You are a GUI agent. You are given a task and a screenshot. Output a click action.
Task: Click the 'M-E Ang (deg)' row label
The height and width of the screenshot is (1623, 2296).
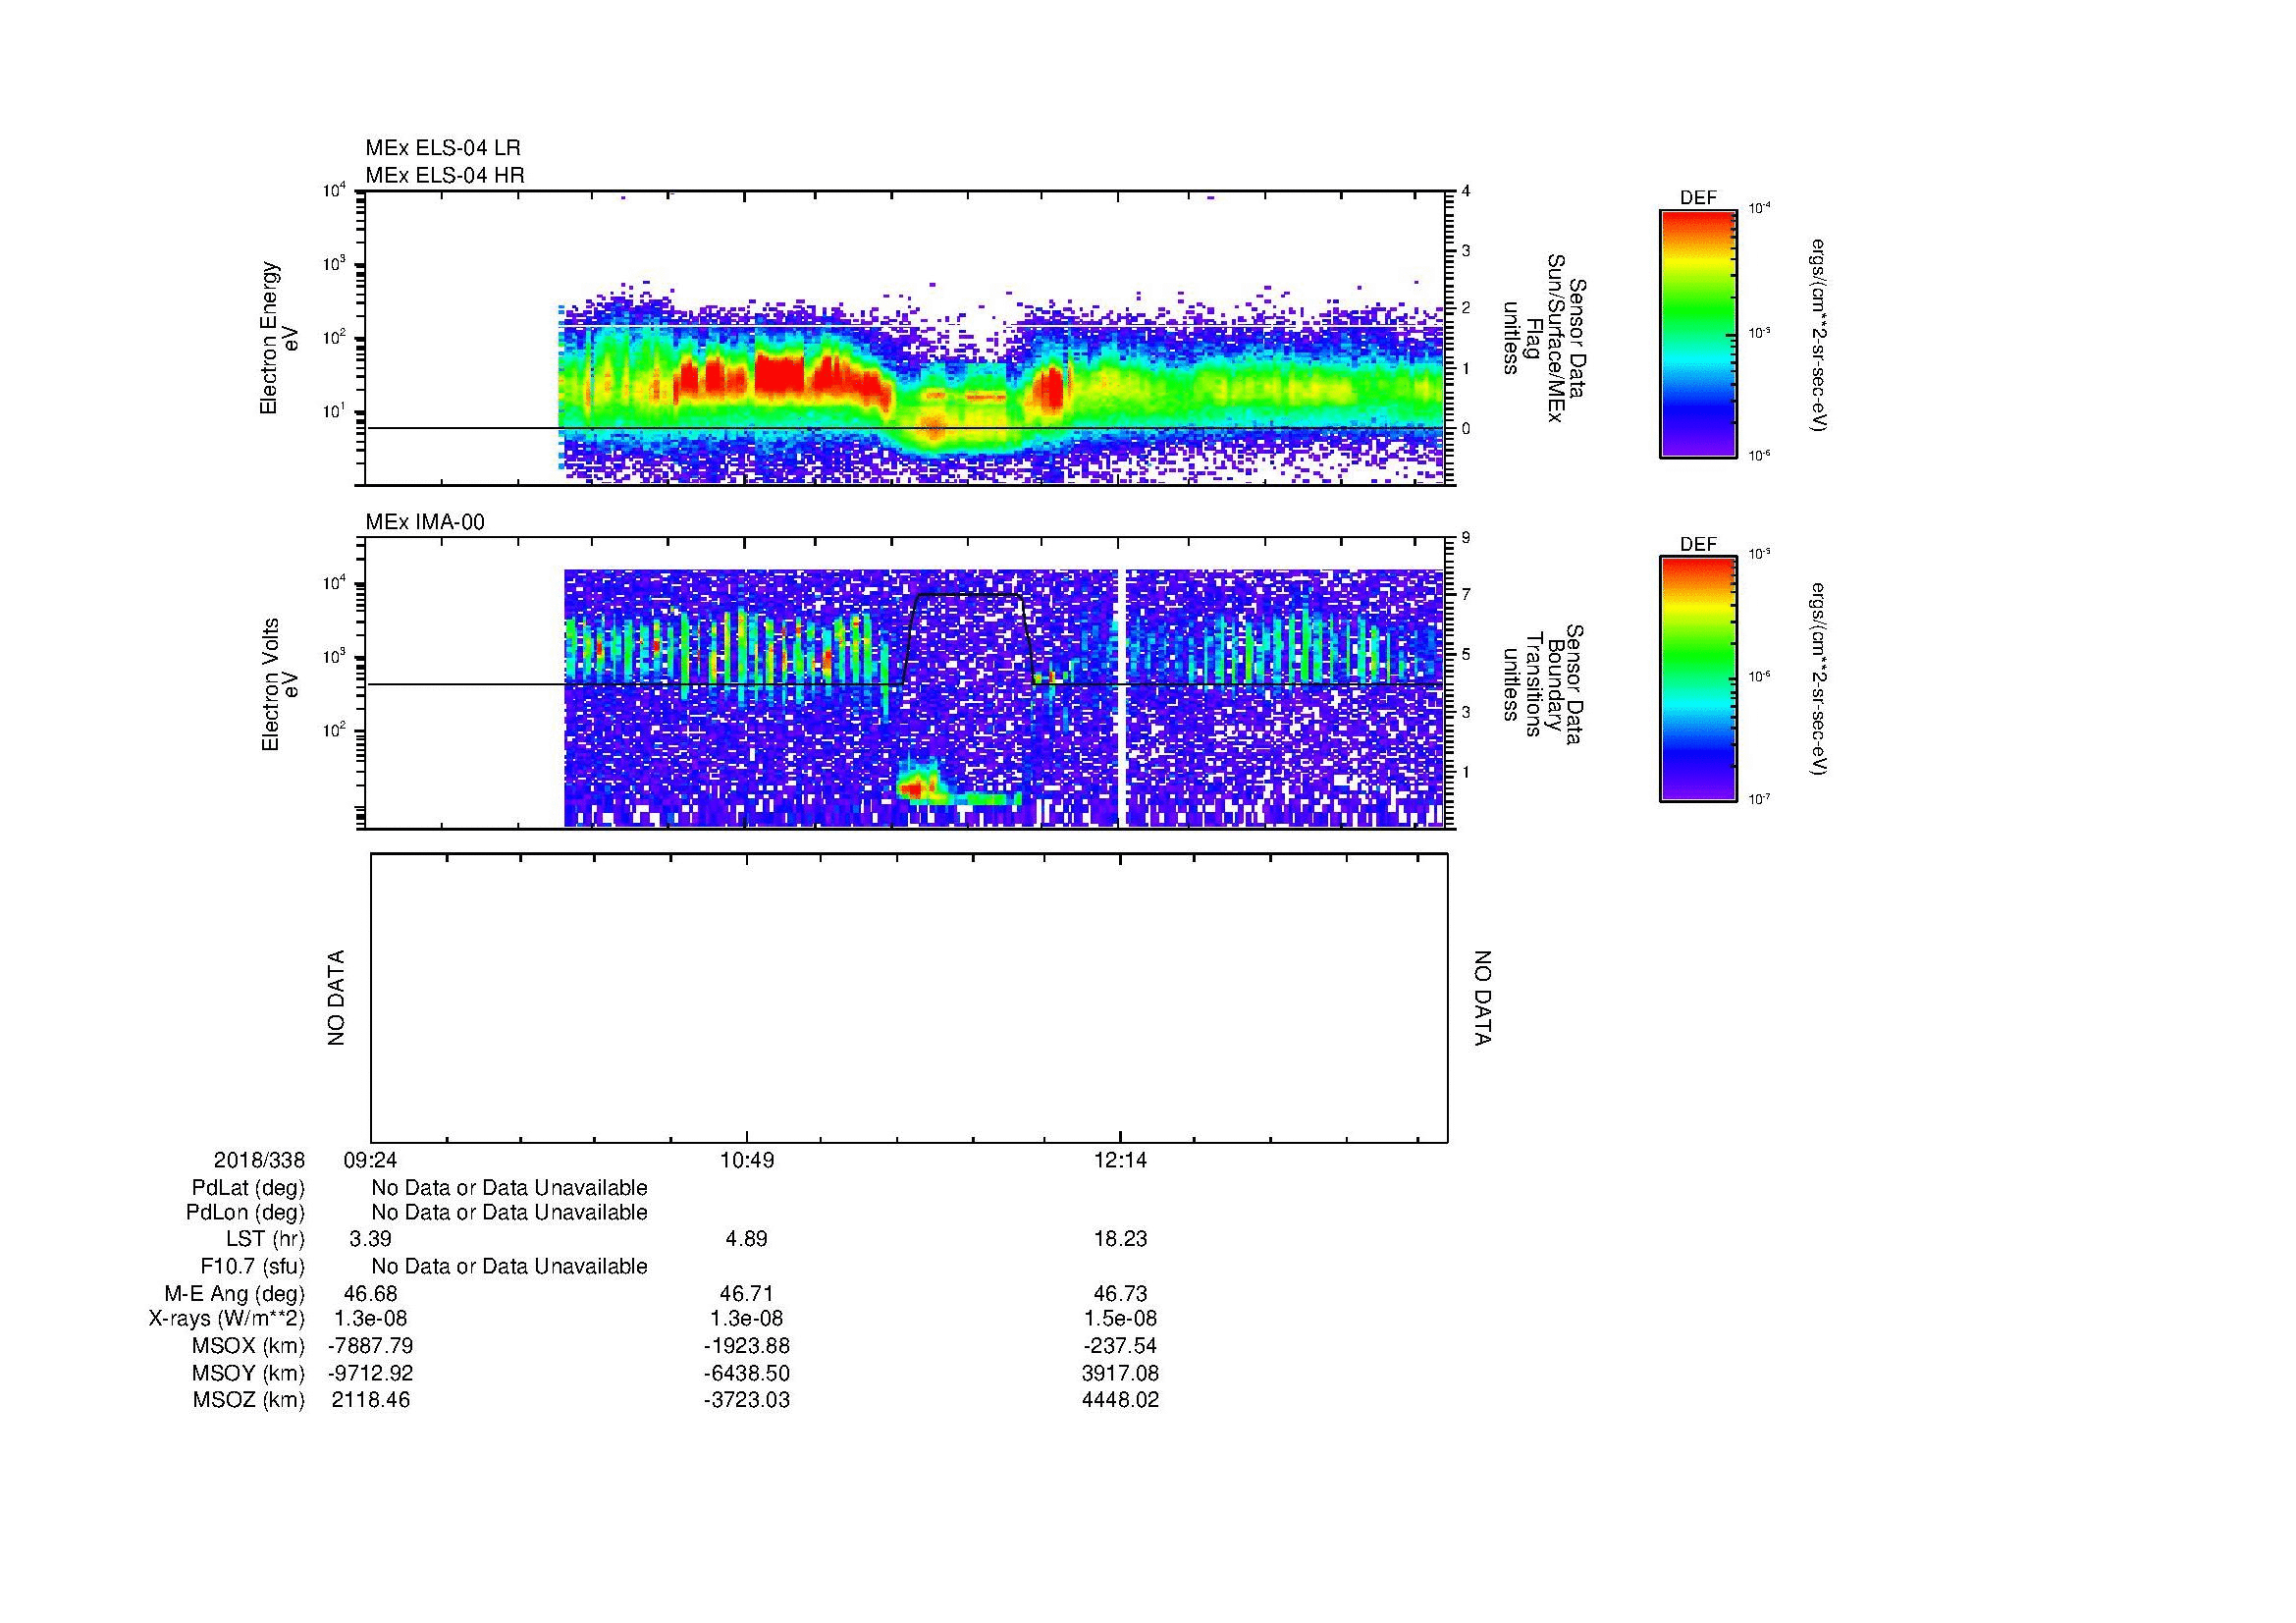click(x=235, y=1294)
